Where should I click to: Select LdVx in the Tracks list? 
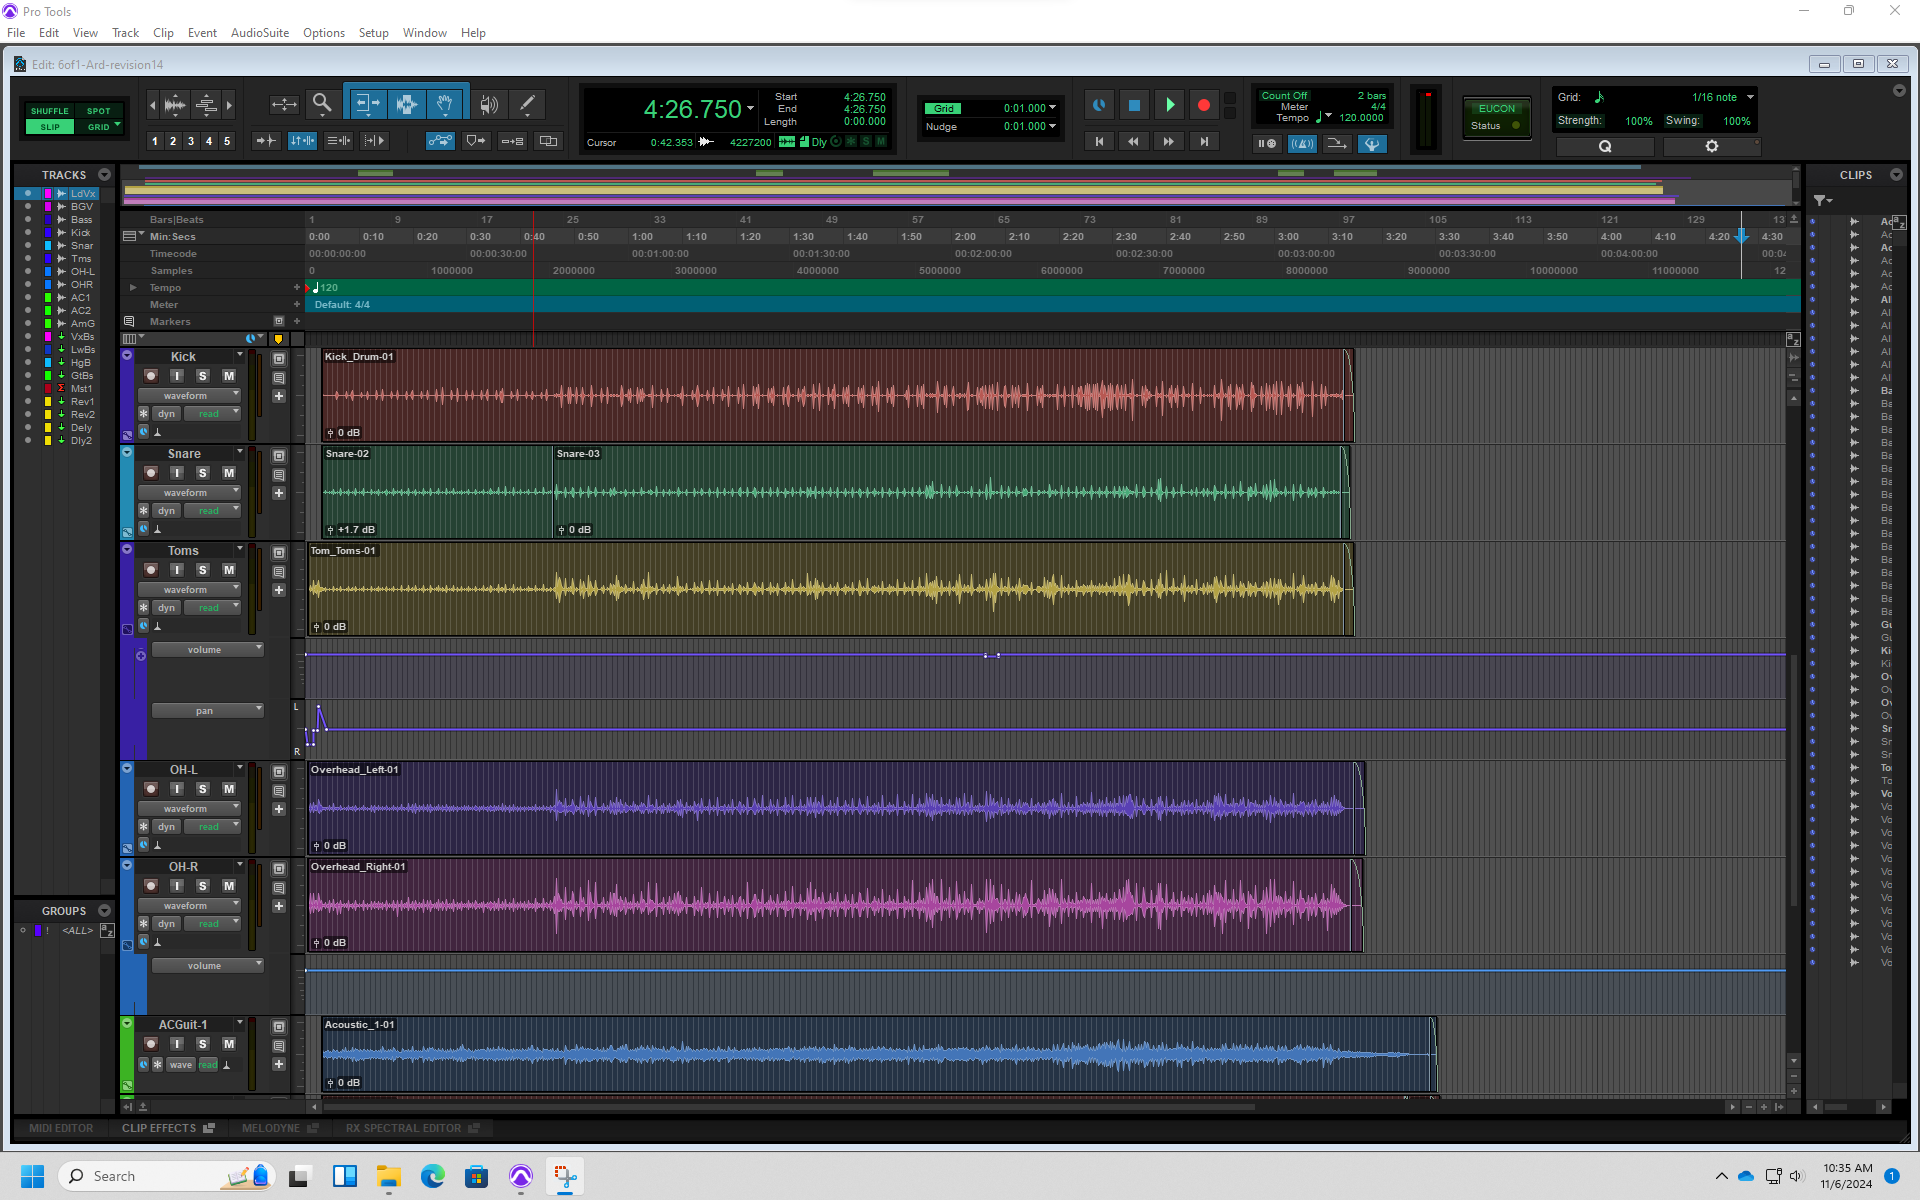(x=83, y=194)
